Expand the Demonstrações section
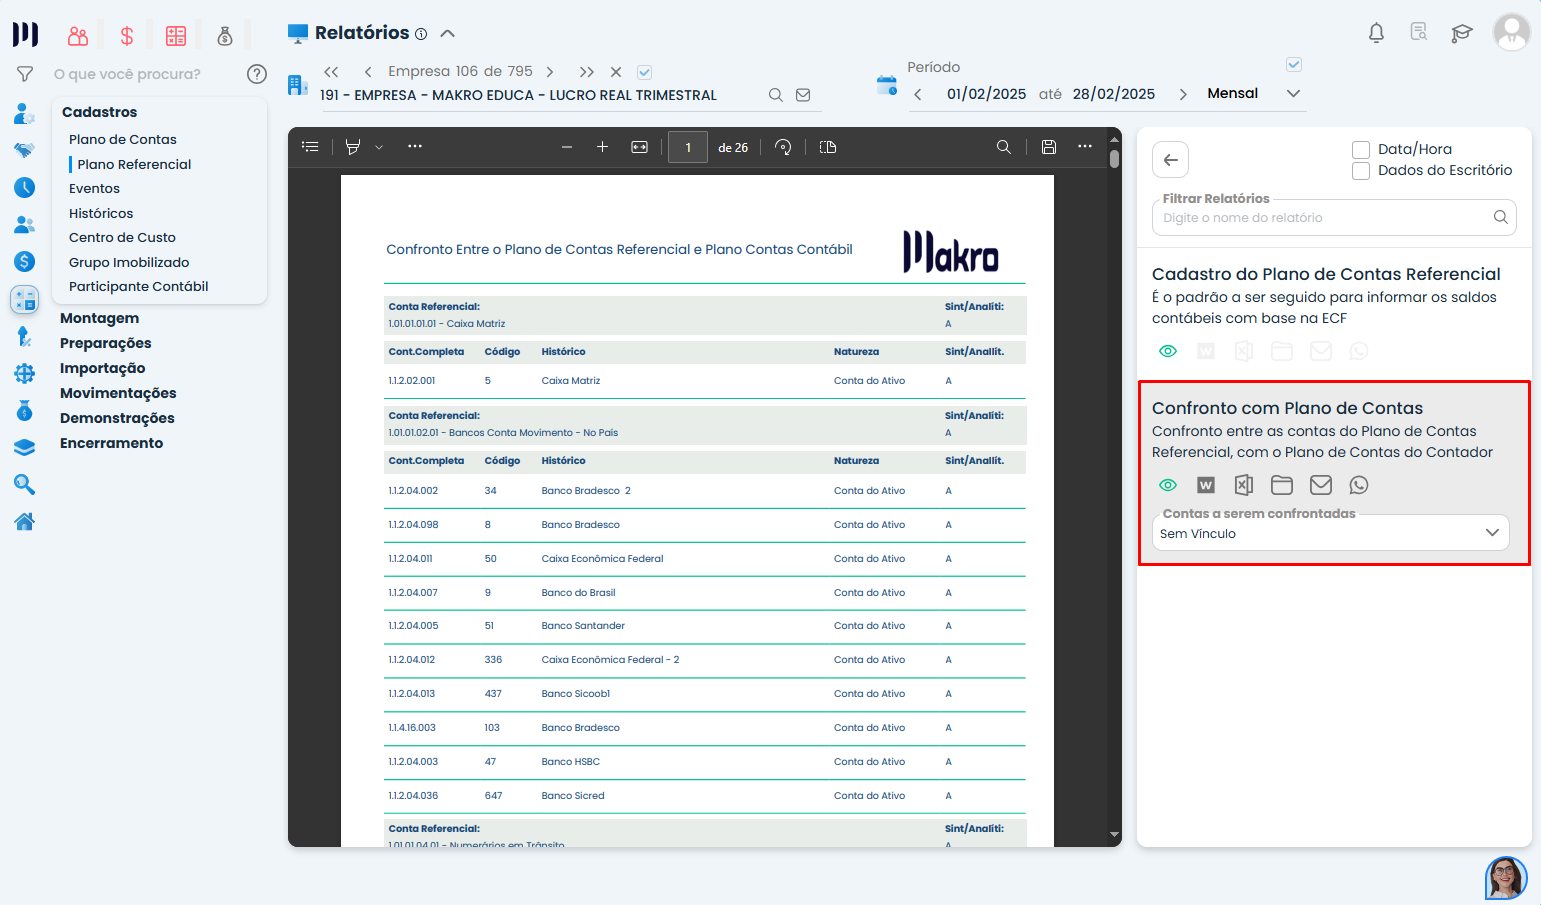The width and height of the screenshot is (1541, 905). 117,418
